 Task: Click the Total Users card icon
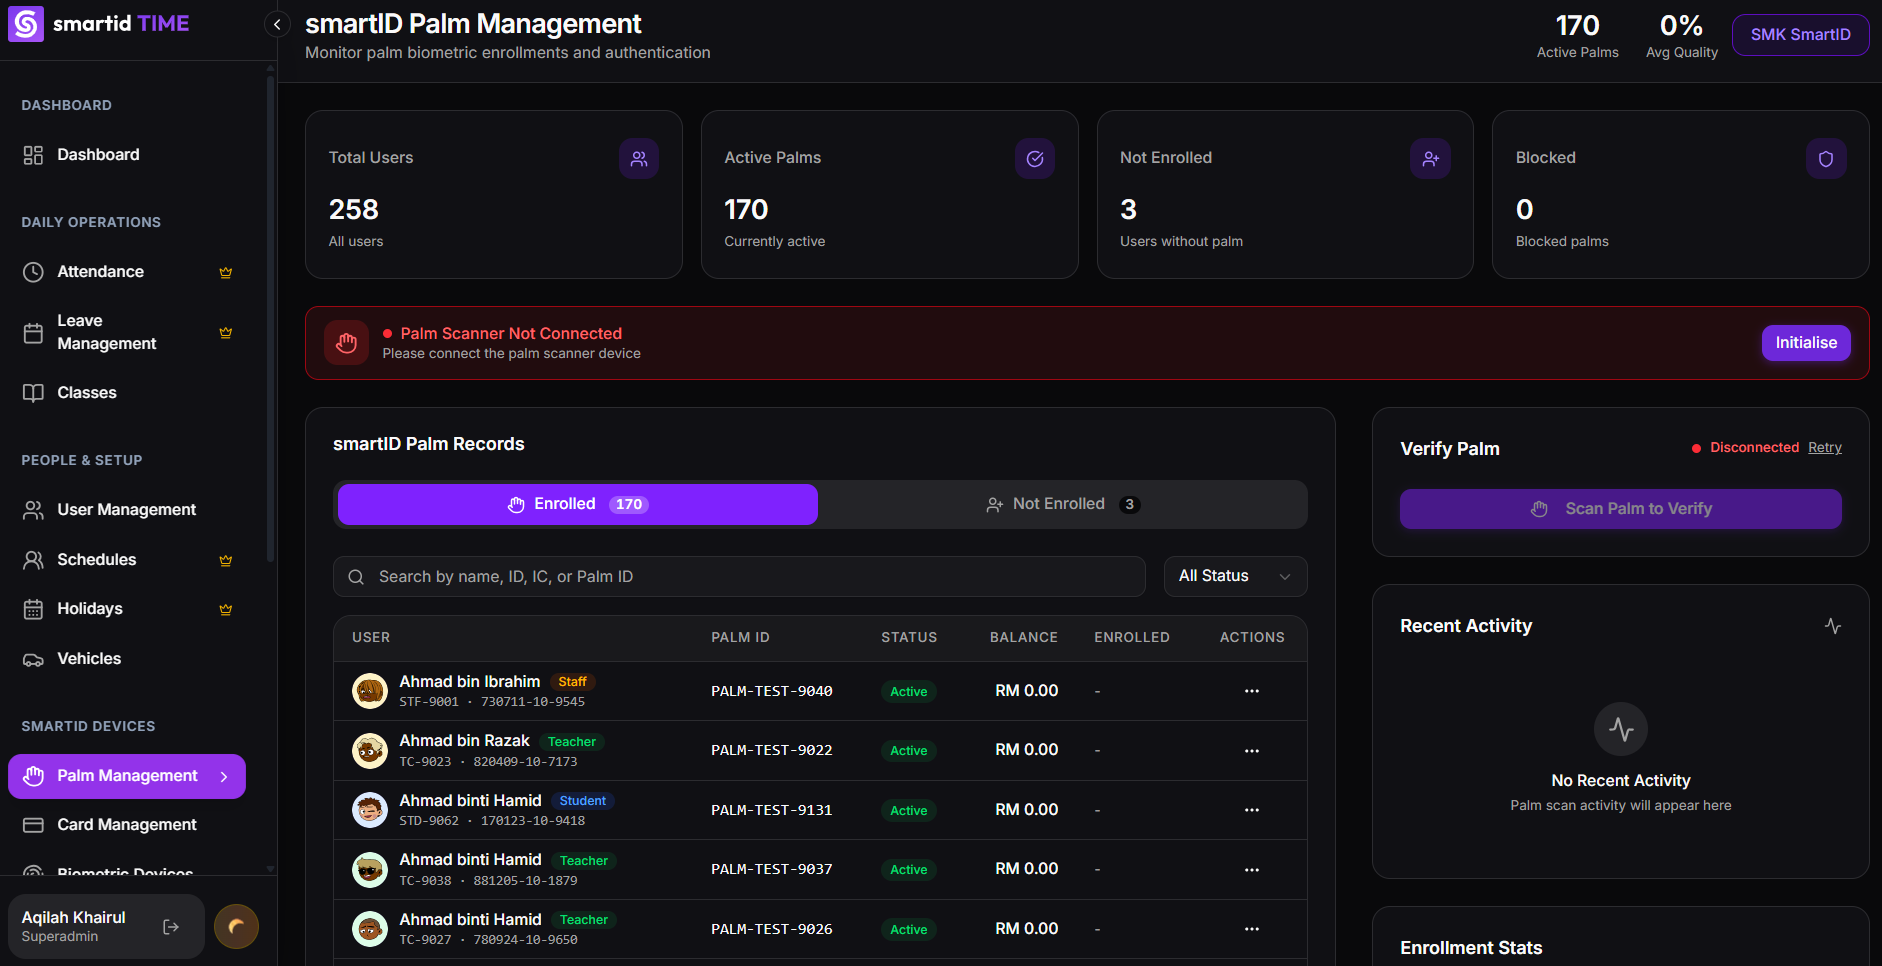tap(639, 159)
